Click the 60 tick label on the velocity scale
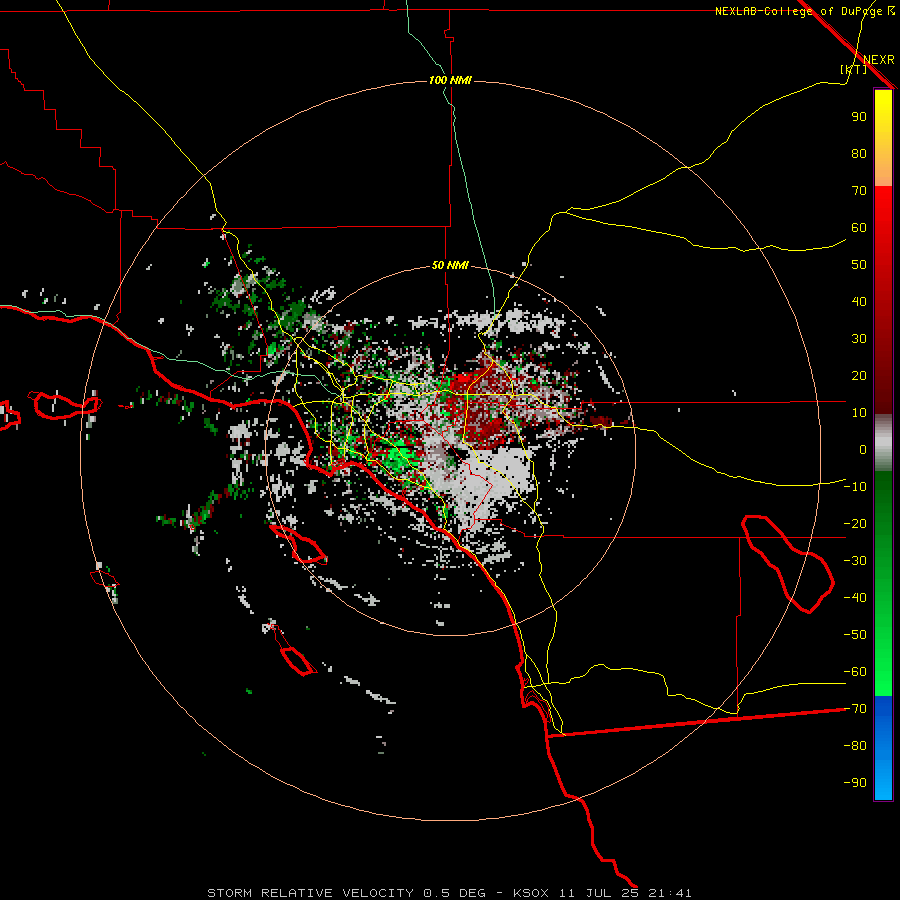This screenshot has height=900, width=900. [859, 227]
